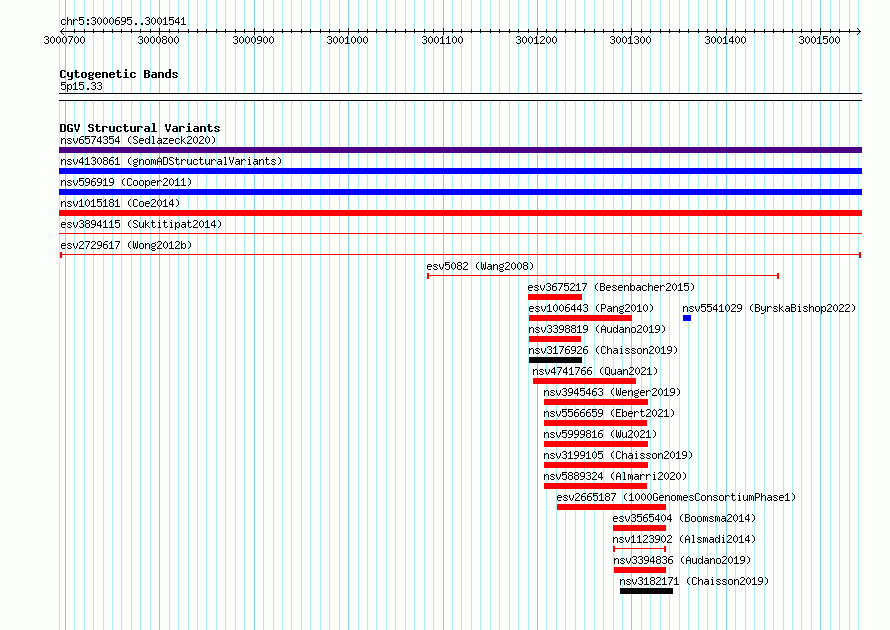Open esv3565404 (Boomsma2014) variant label

684,518
